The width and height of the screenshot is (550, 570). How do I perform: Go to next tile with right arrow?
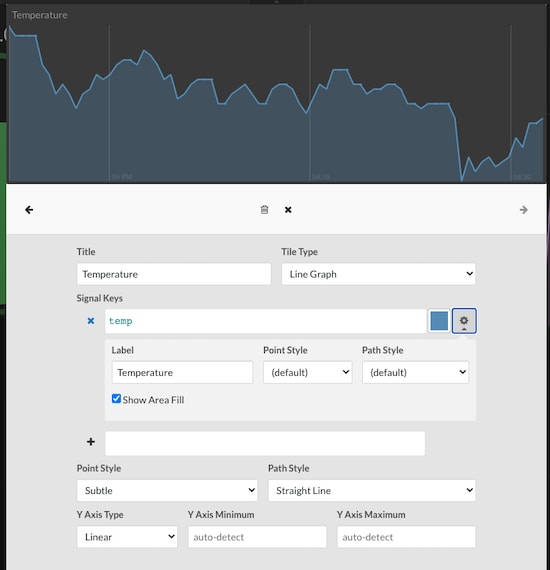523,210
